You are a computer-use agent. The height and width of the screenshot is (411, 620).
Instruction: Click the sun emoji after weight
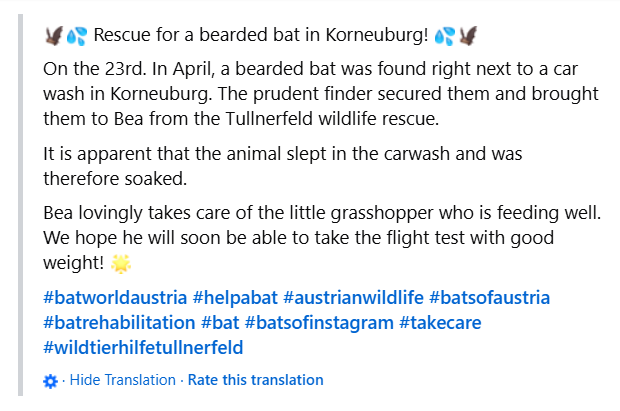pyautogui.click(x=121, y=263)
